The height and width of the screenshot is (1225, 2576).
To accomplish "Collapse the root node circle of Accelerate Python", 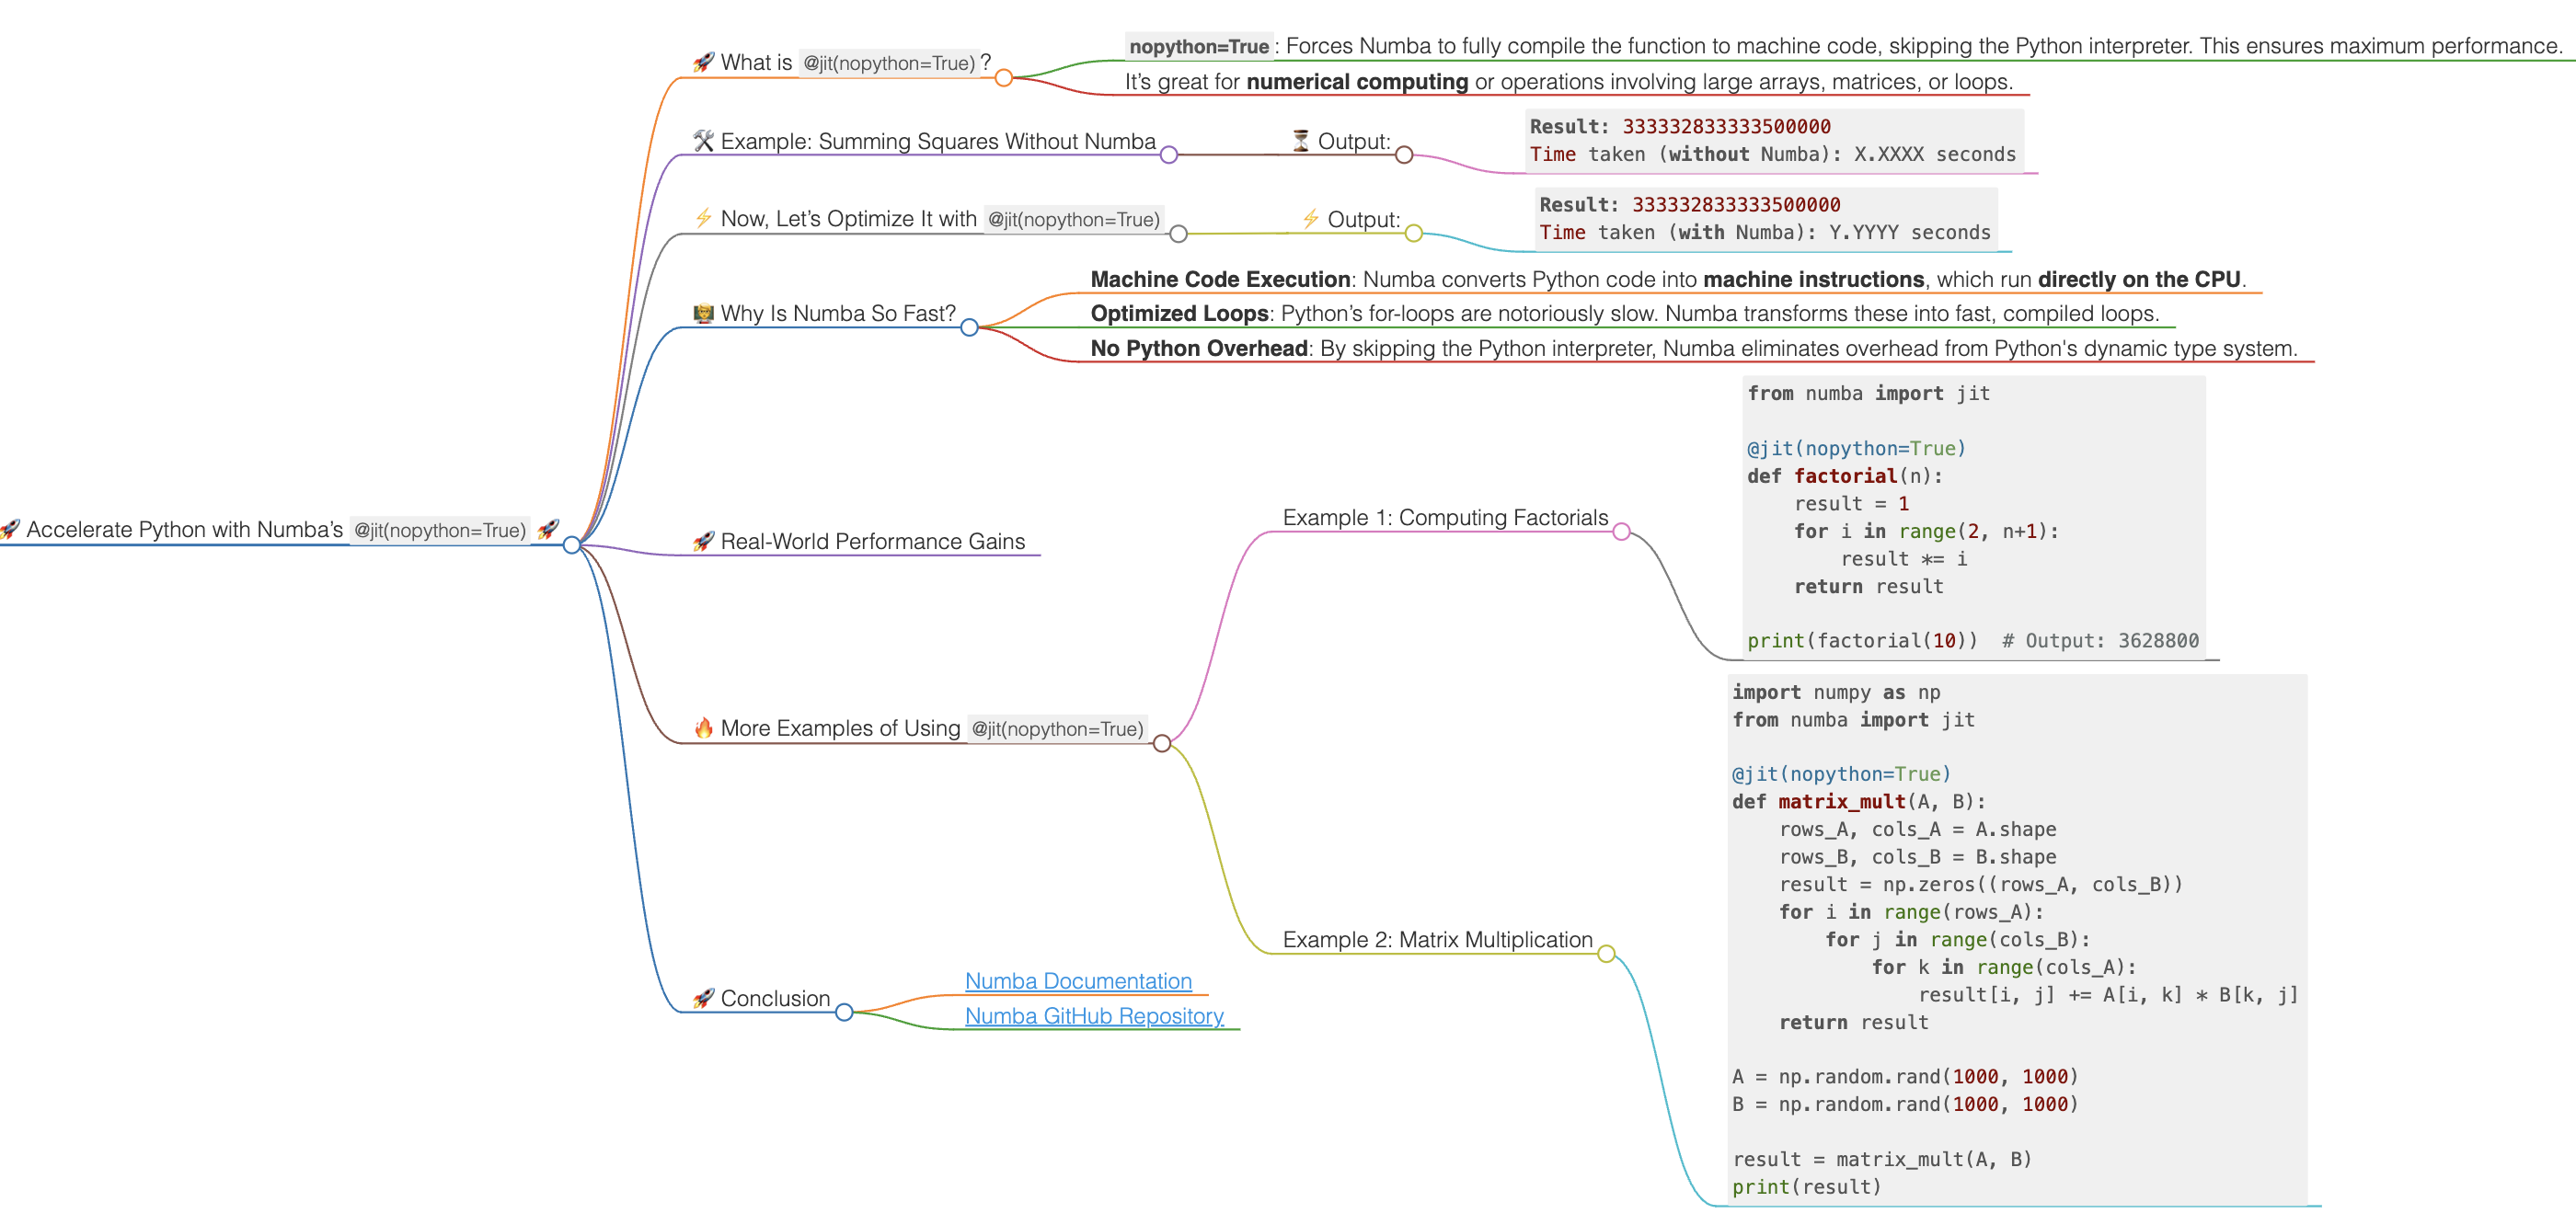I will (572, 545).
